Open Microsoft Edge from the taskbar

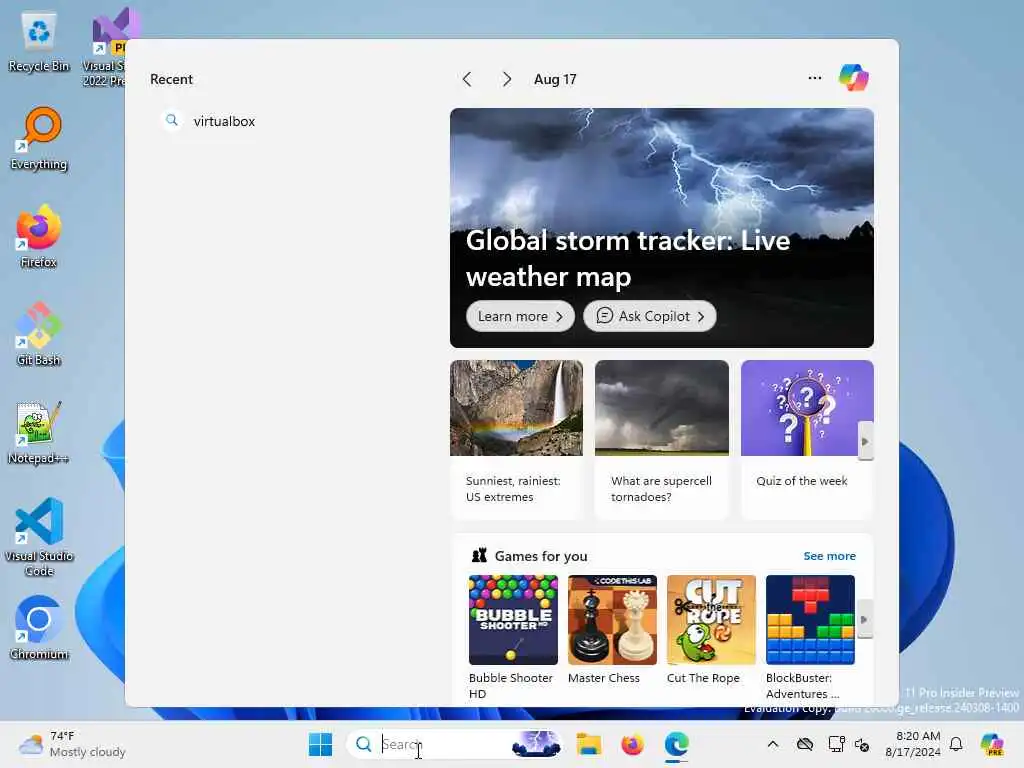pyautogui.click(x=677, y=744)
